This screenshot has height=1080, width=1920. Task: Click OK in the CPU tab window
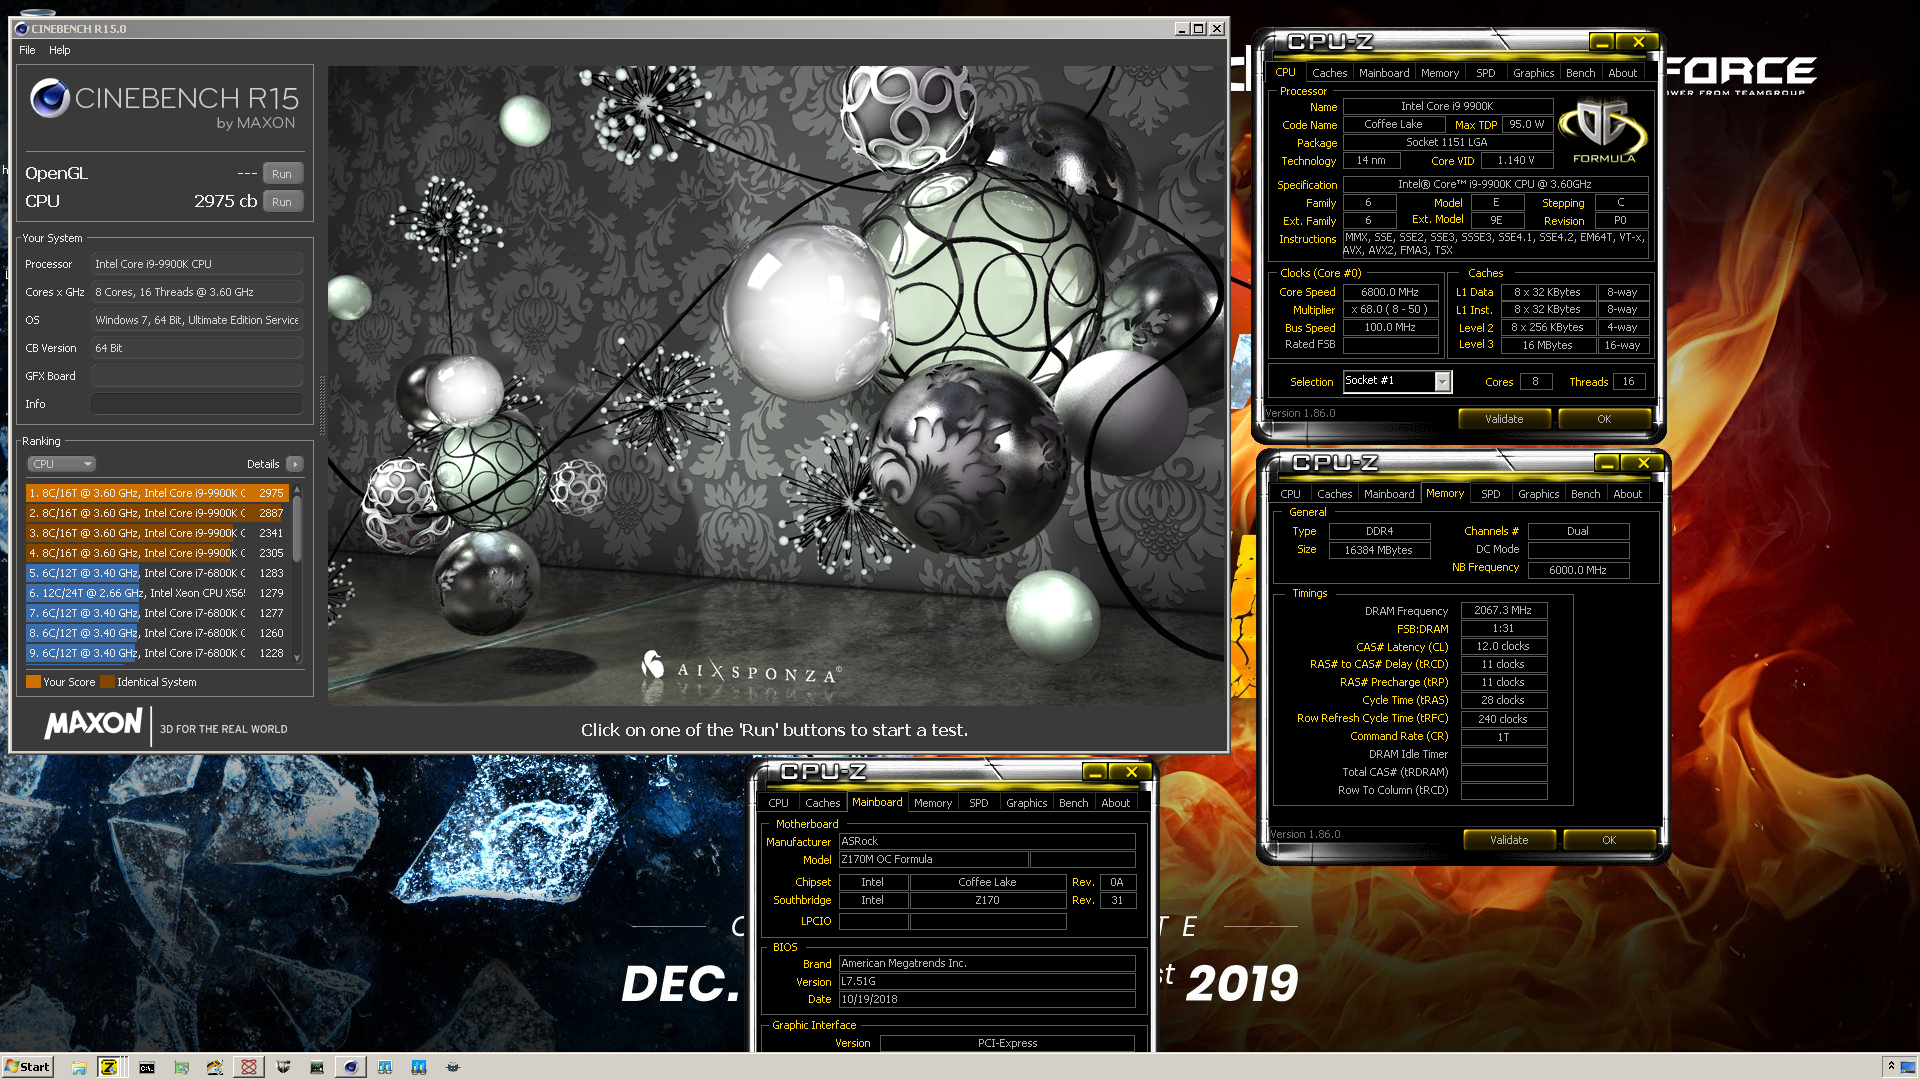(1604, 419)
